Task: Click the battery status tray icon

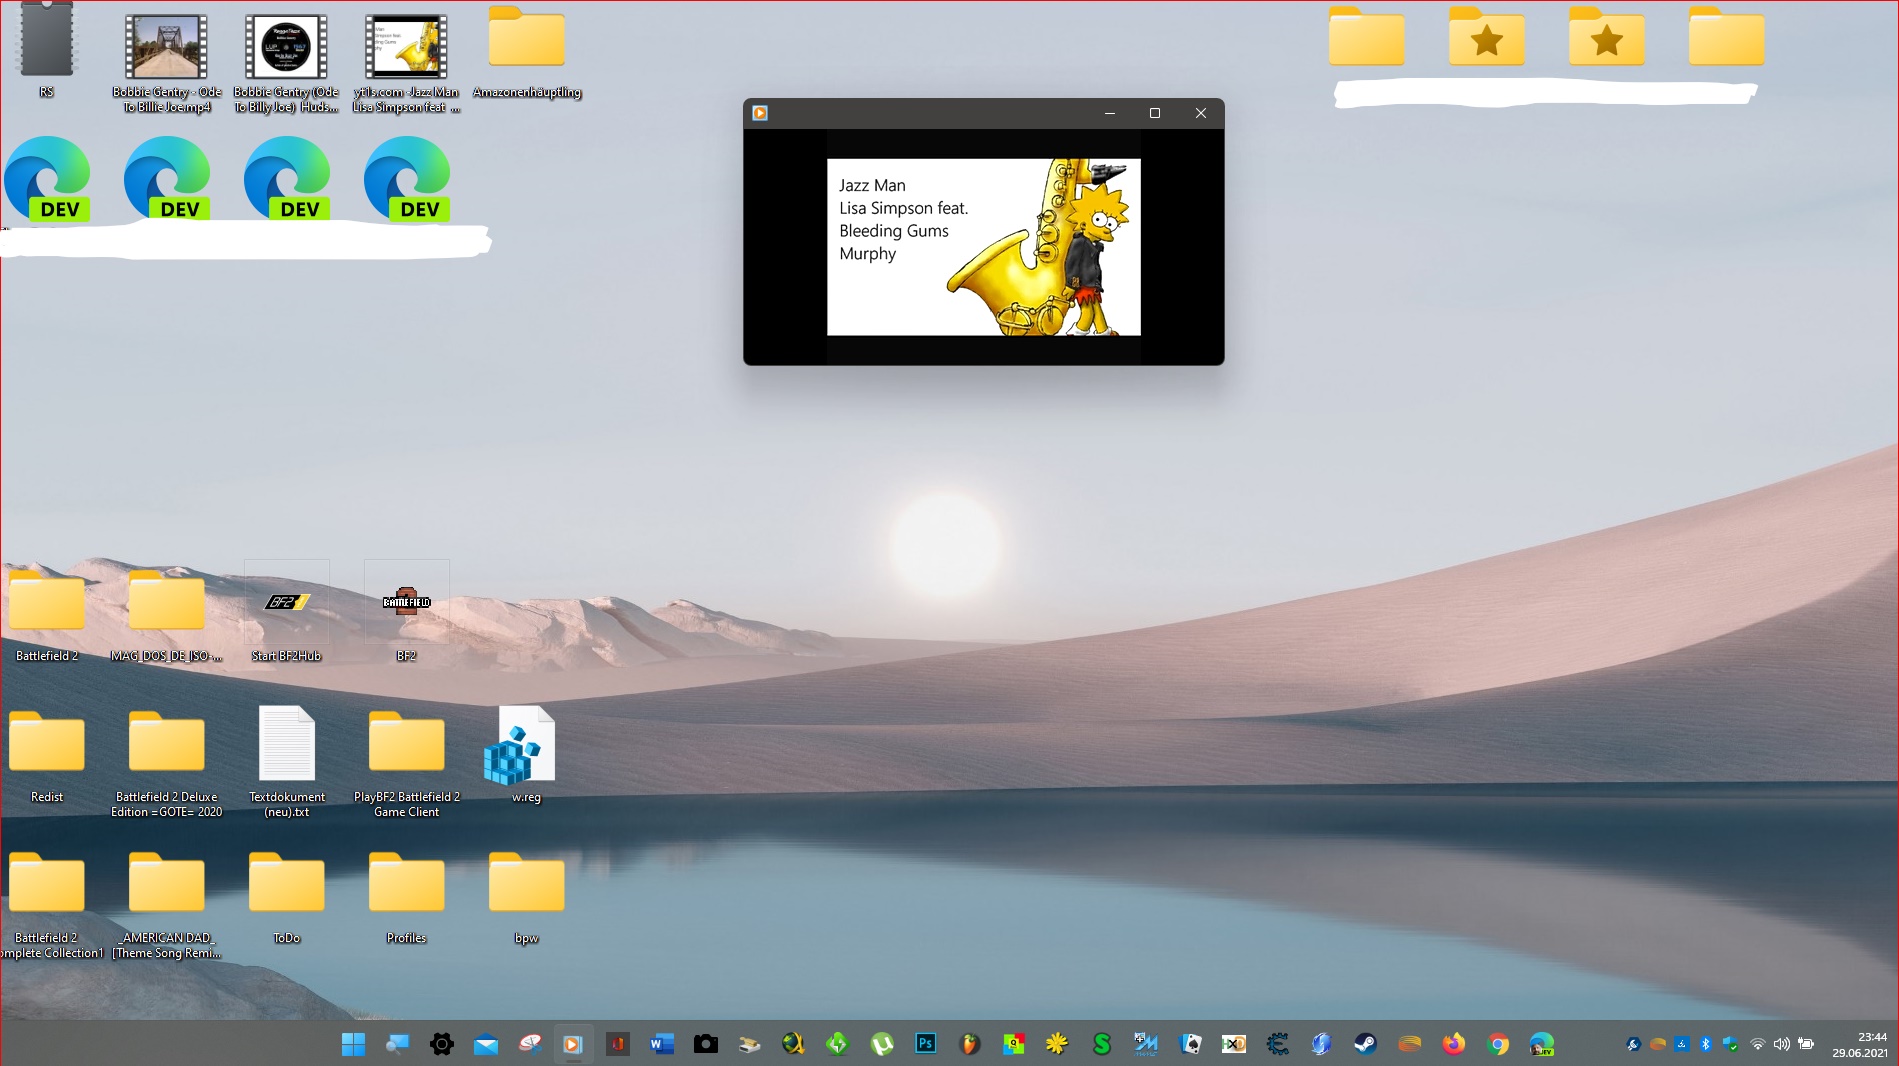Action: (x=1806, y=1044)
